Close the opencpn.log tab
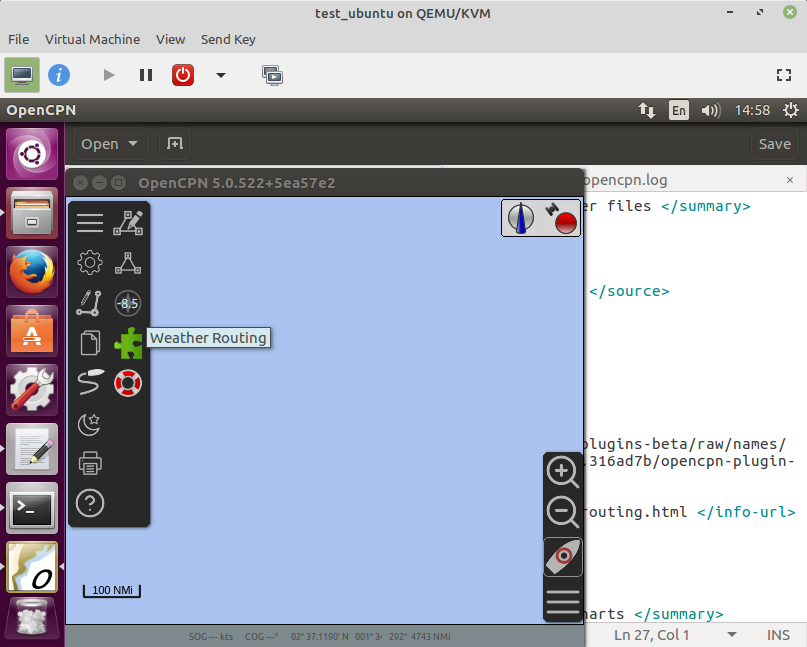Image resolution: width=807 pixels, height=647 pixels. point(790,180)
